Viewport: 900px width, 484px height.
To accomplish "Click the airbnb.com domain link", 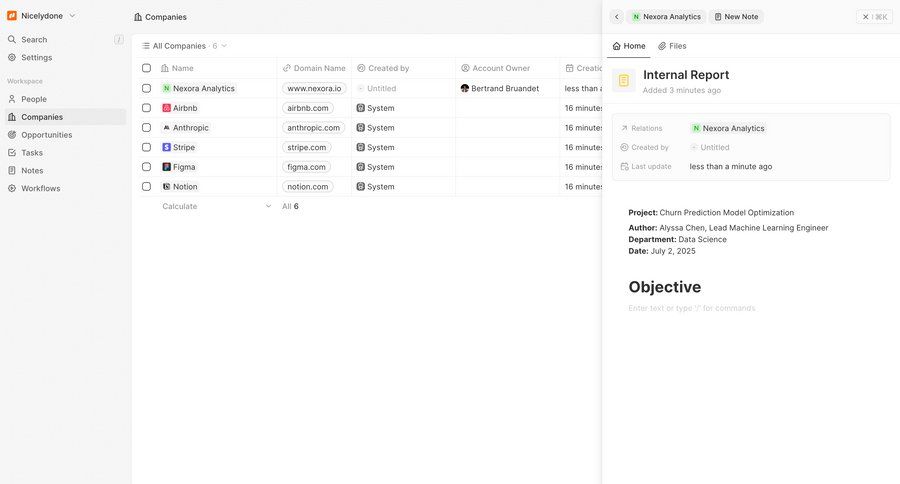I will pos(308,108).
